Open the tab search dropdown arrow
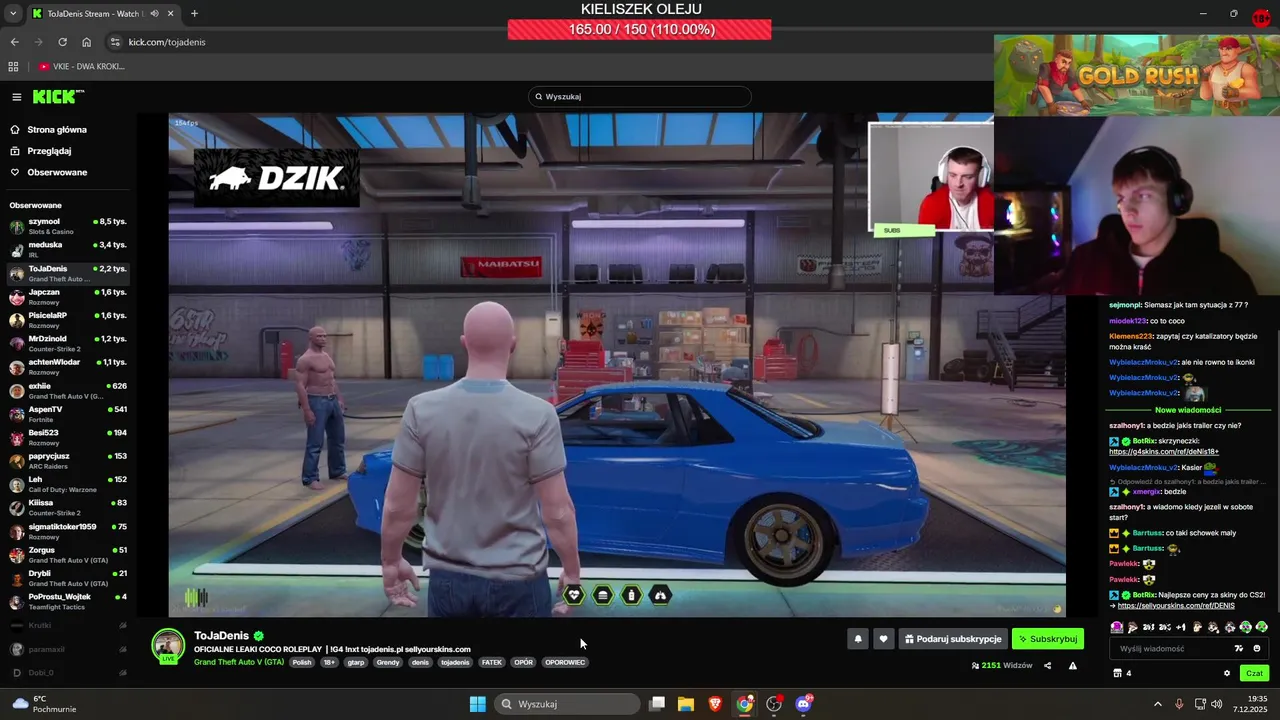 pyautogui.click(x=13, y=14)
